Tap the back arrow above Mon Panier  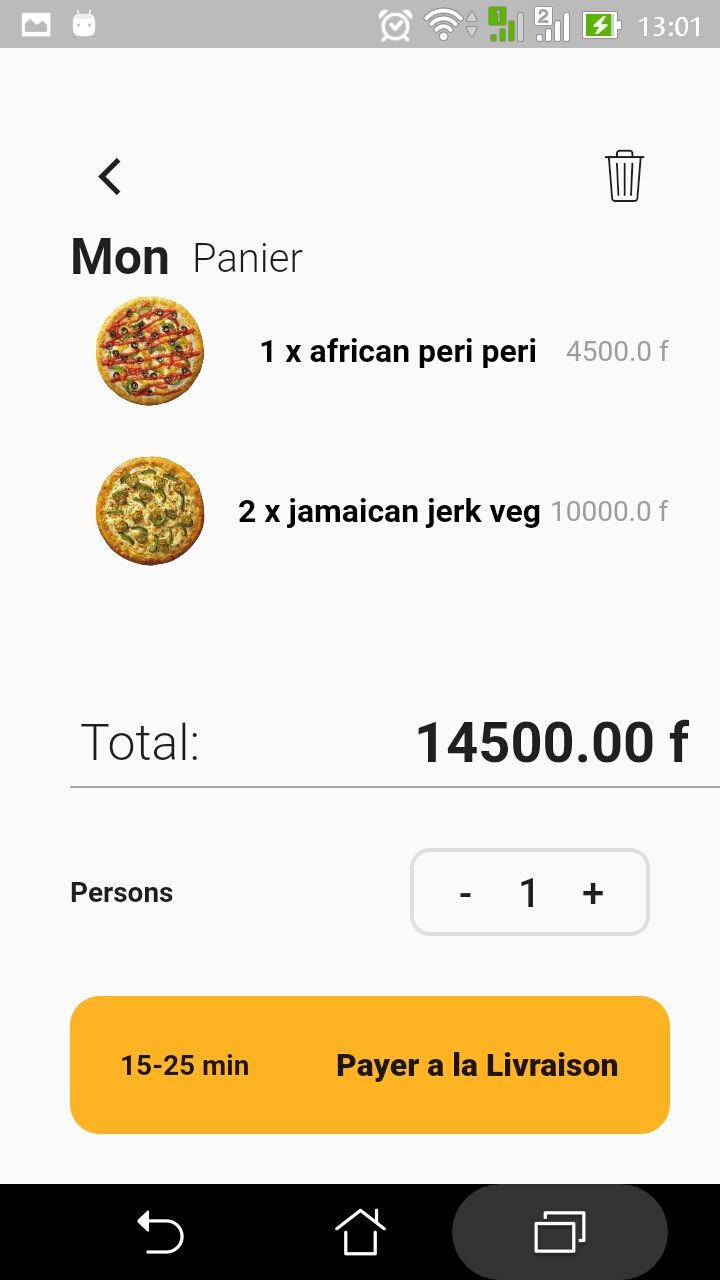coord(110,177)
